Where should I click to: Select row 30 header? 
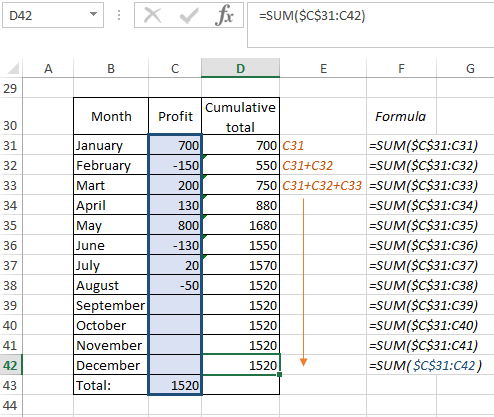point(10,116)
